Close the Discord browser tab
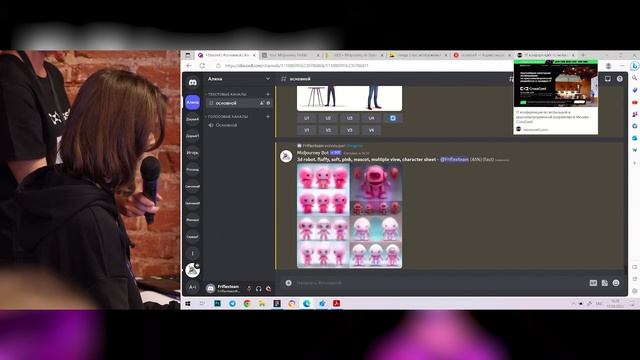The image size is (640, 360). (254, 55)
